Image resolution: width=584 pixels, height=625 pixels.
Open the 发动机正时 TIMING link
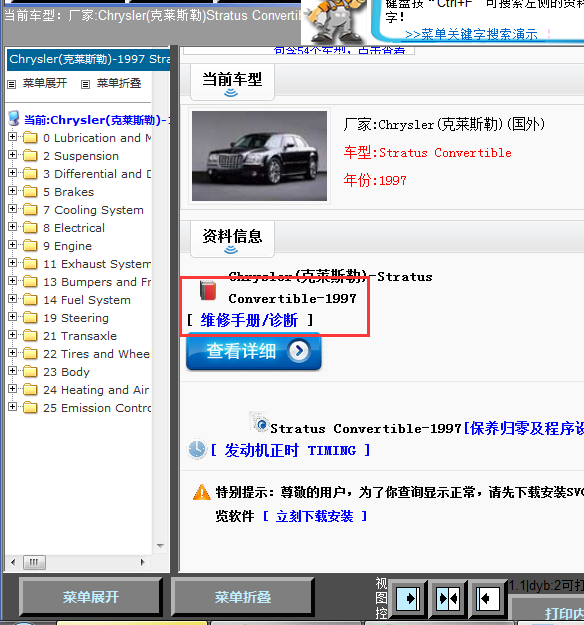291,450
